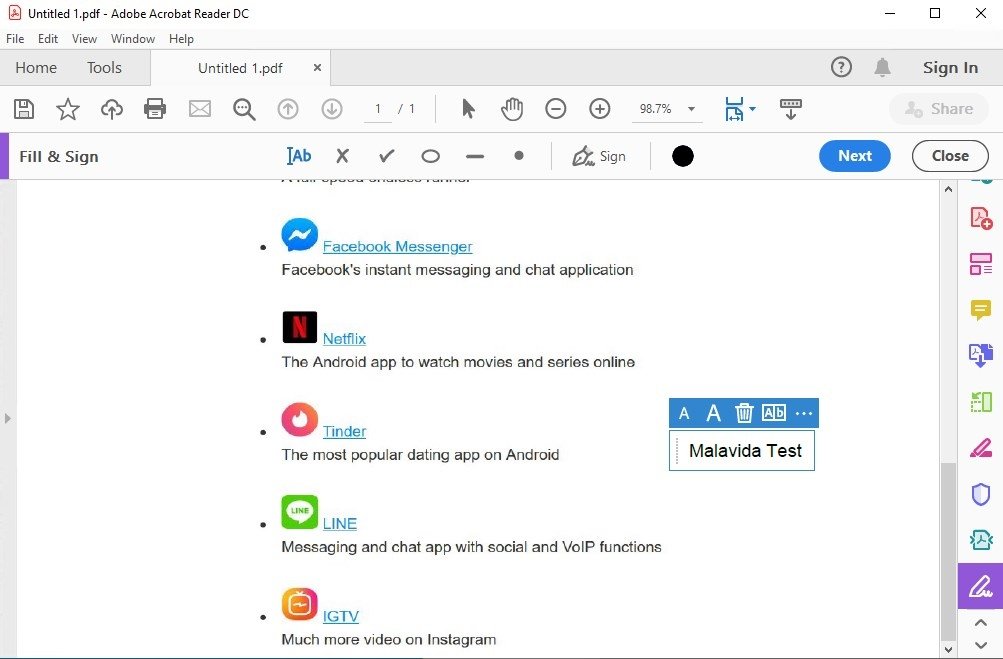Switch to comb field Ab icon
This screenshot has height=659, width=1003.
(773, 413)
